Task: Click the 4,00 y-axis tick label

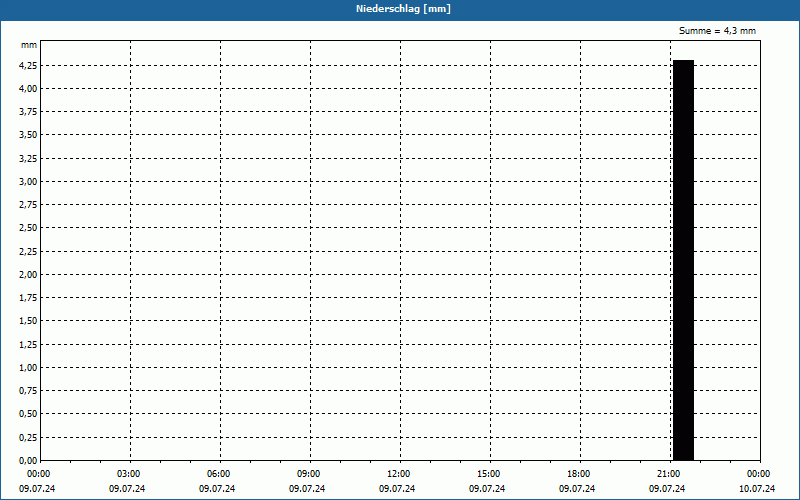Action: point(28,88)
